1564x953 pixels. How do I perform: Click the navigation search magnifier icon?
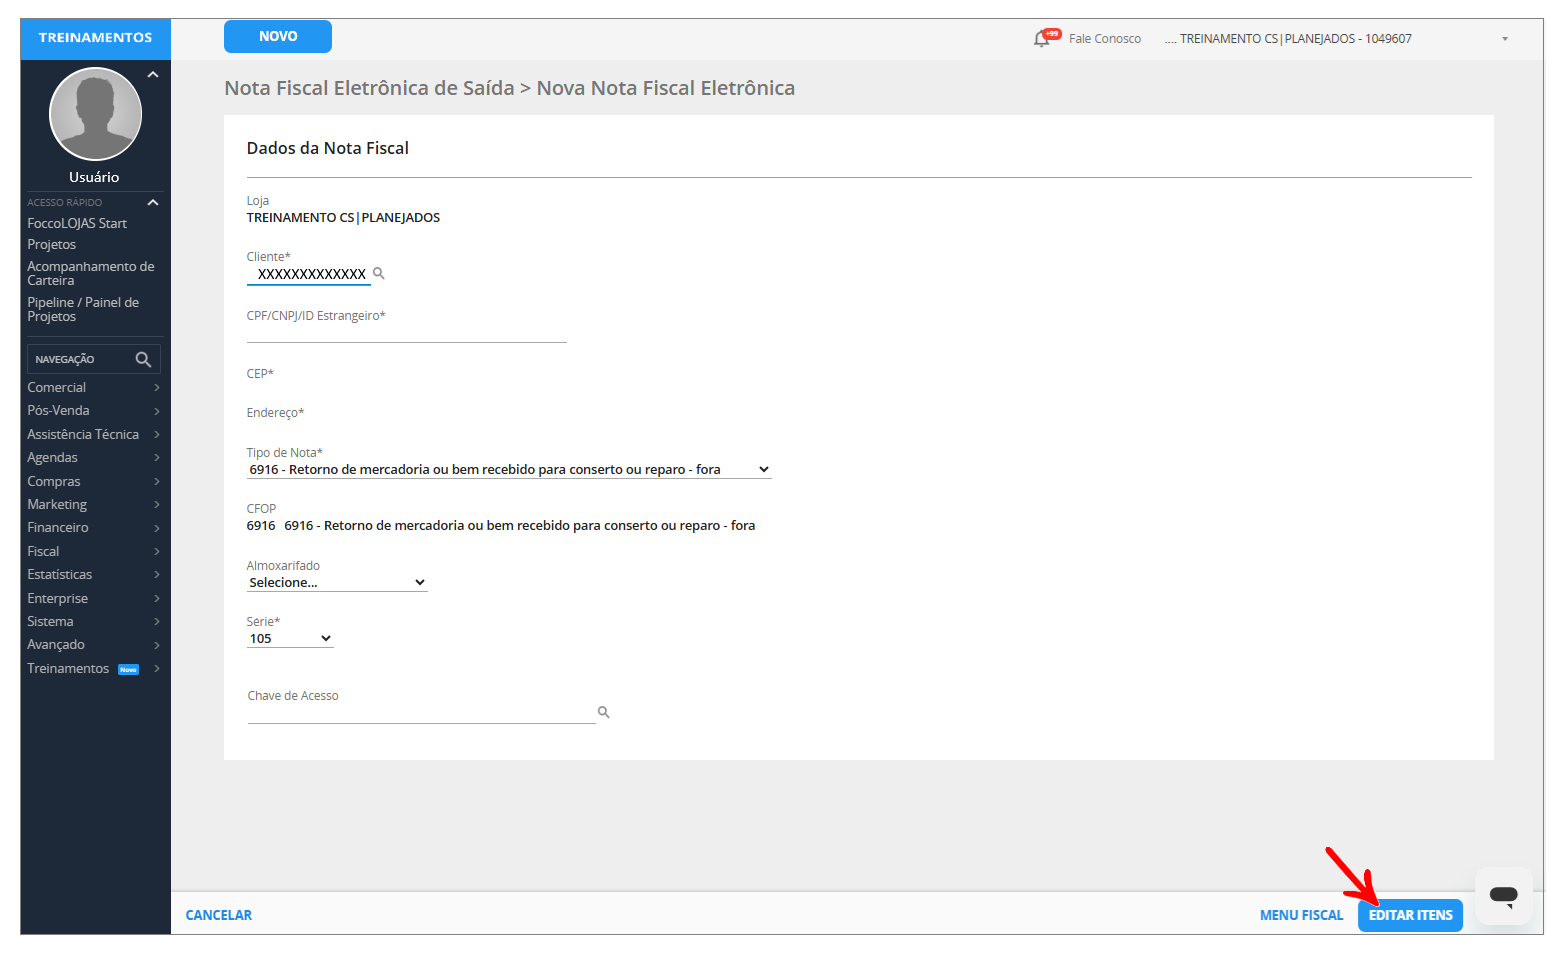pyautogui.click(x=143, y=359)
